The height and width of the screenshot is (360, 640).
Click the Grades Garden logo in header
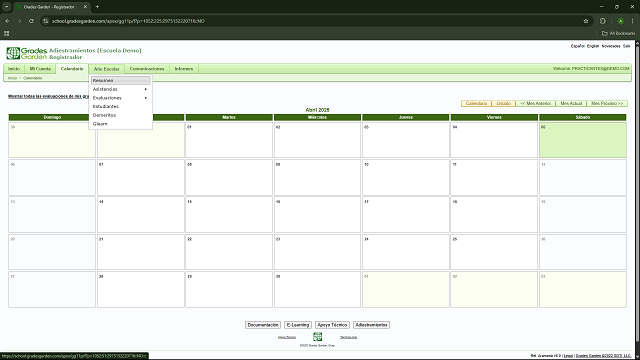click(x=27, y=53)
